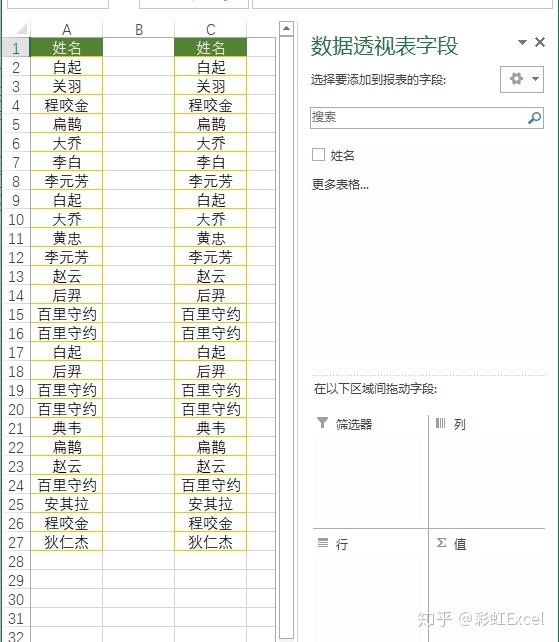This screenshot has height=642, width=559.
Task: Click cell A27 containing 狄仁杰
Action: click(x=66, y=543)
